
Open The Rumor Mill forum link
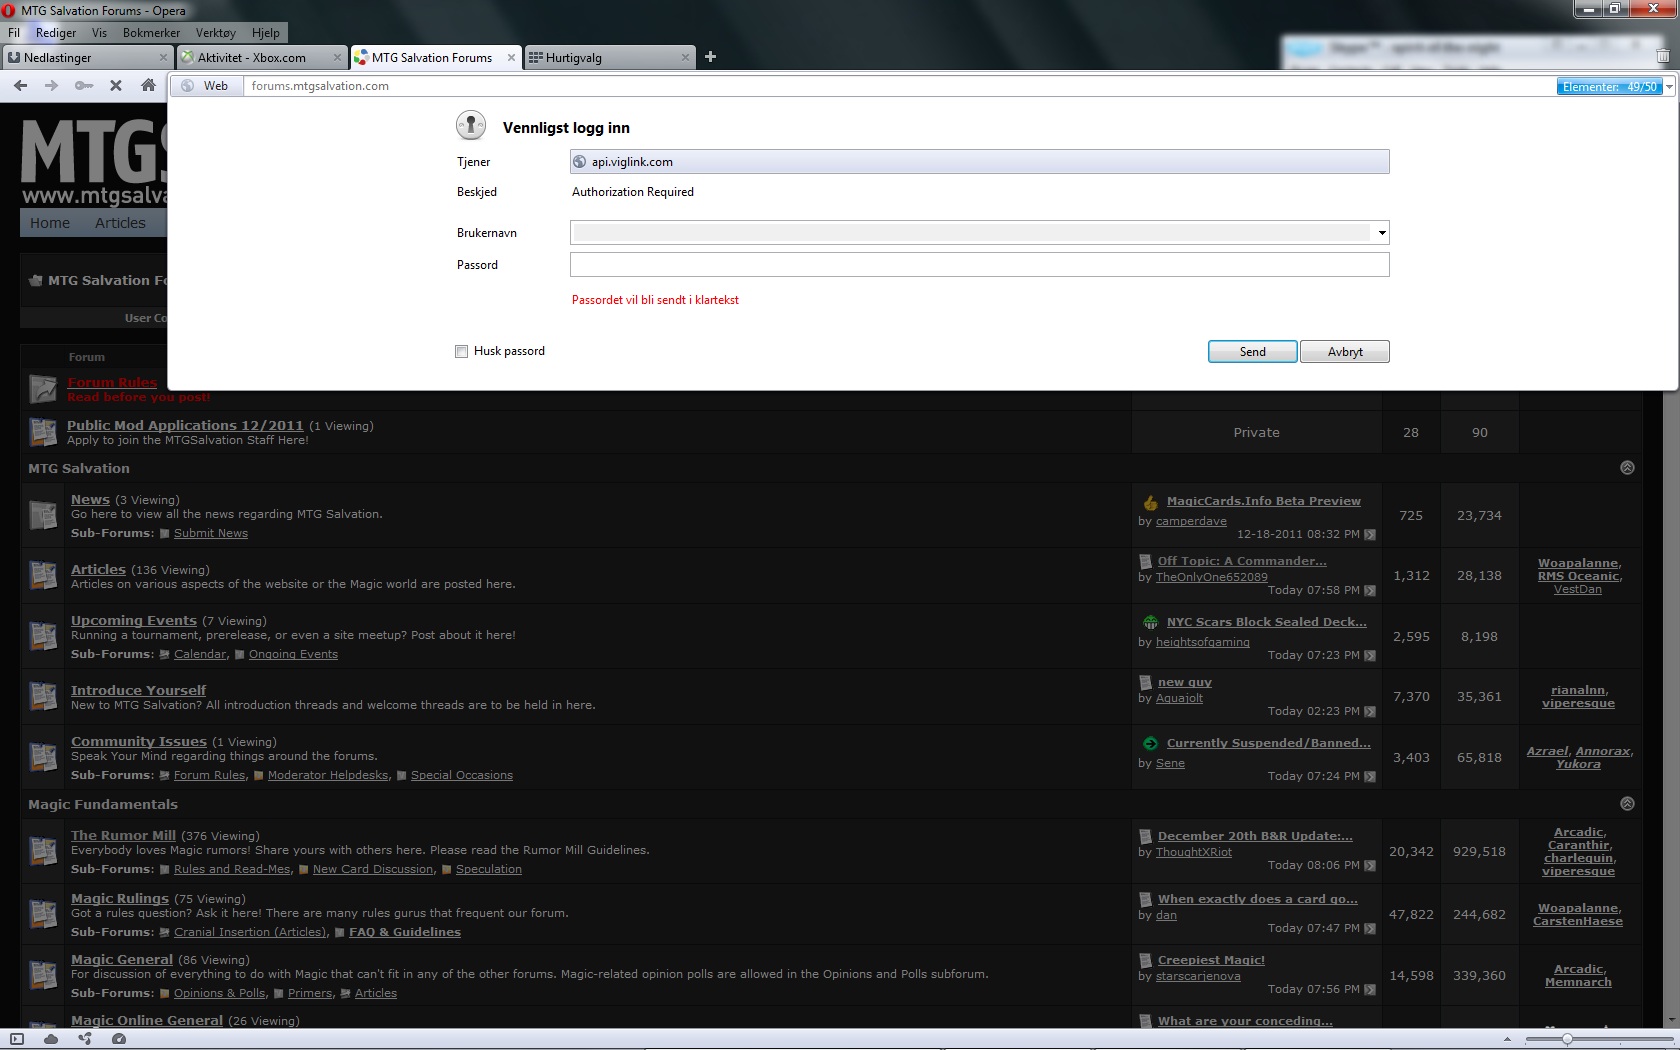pyautogui.click(x=123, y=836)
